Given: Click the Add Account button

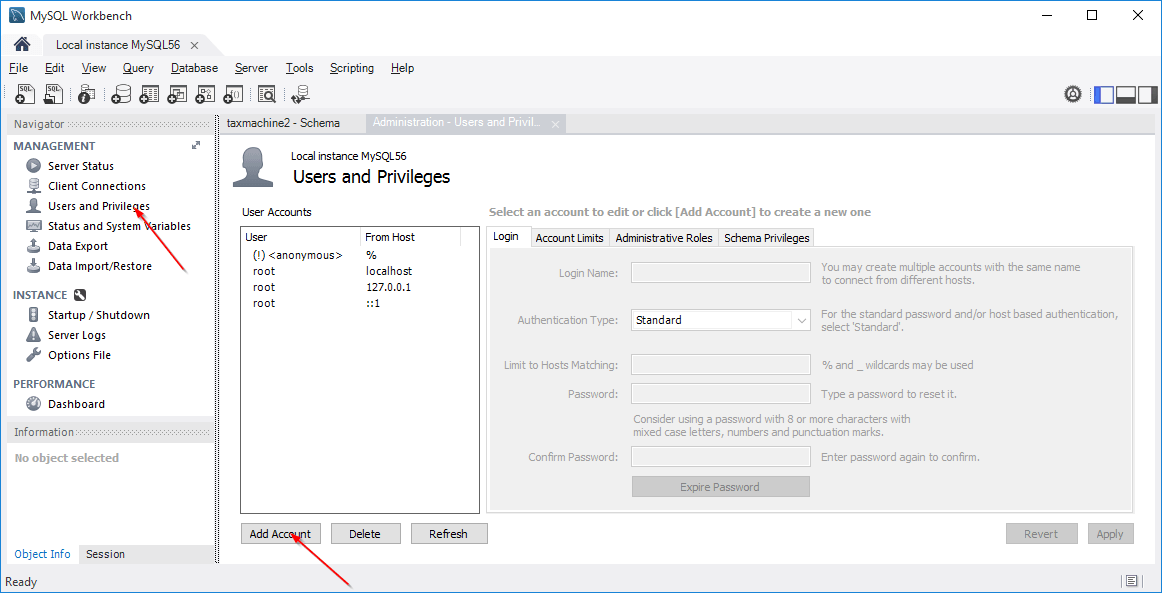Looking at the screenshot, I should [x=280, y=534].
